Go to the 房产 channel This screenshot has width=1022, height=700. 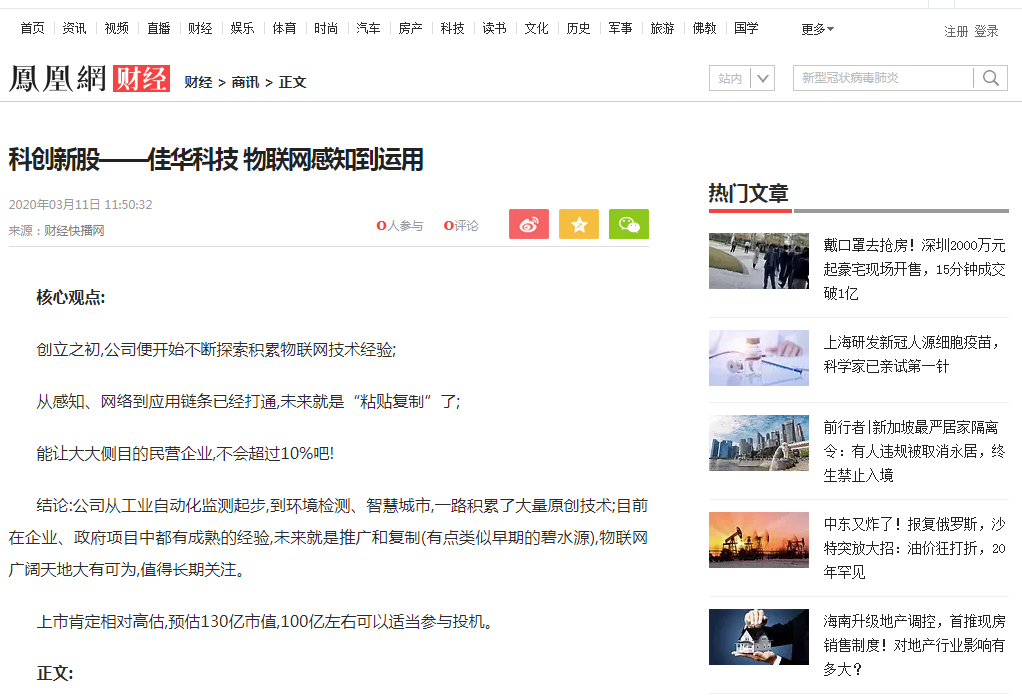[x=409, y=29]
